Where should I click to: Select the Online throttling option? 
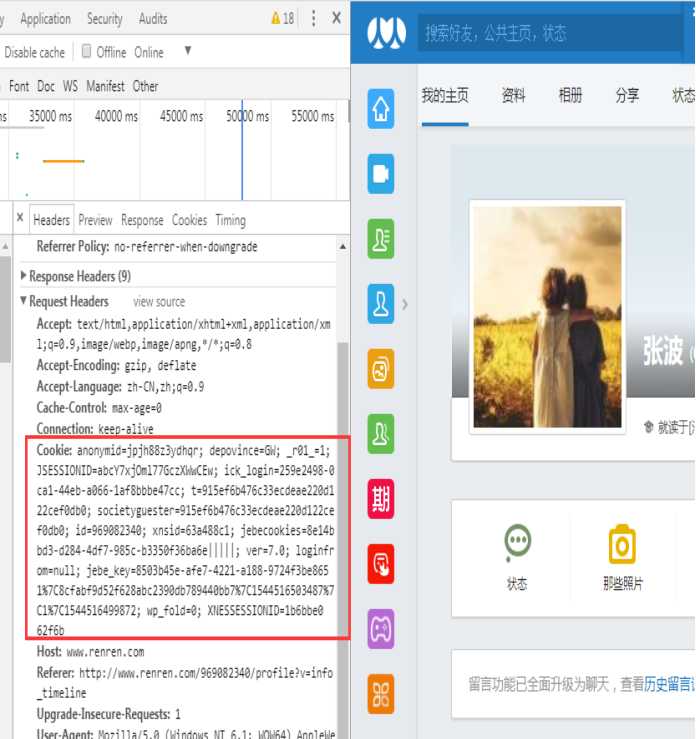pos(149,52)
